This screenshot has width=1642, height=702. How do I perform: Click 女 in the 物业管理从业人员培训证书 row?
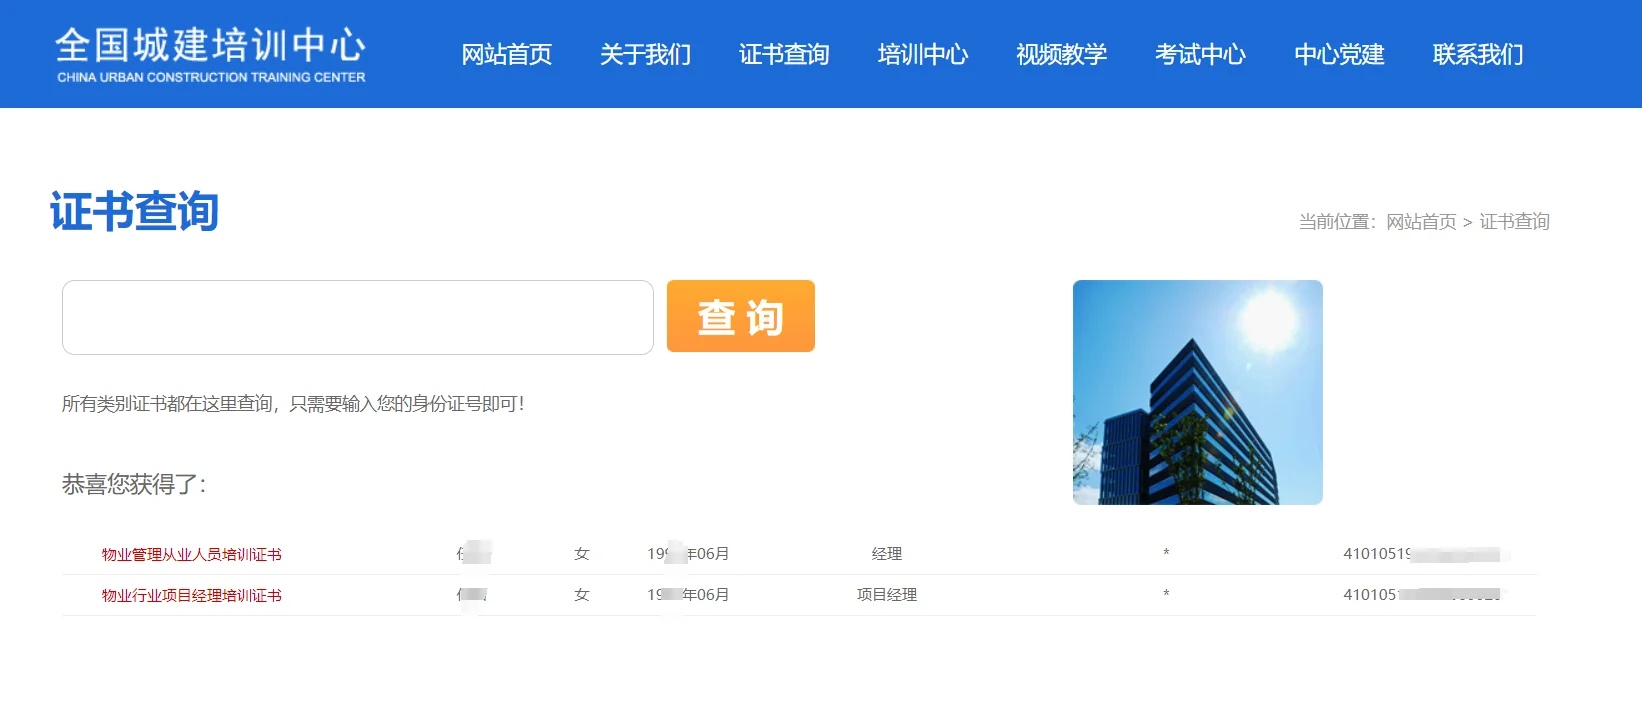[582, 554]
